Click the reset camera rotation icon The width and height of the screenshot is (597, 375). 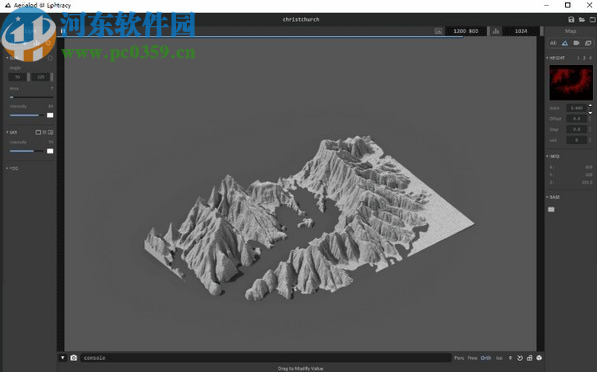pos(520,358)
